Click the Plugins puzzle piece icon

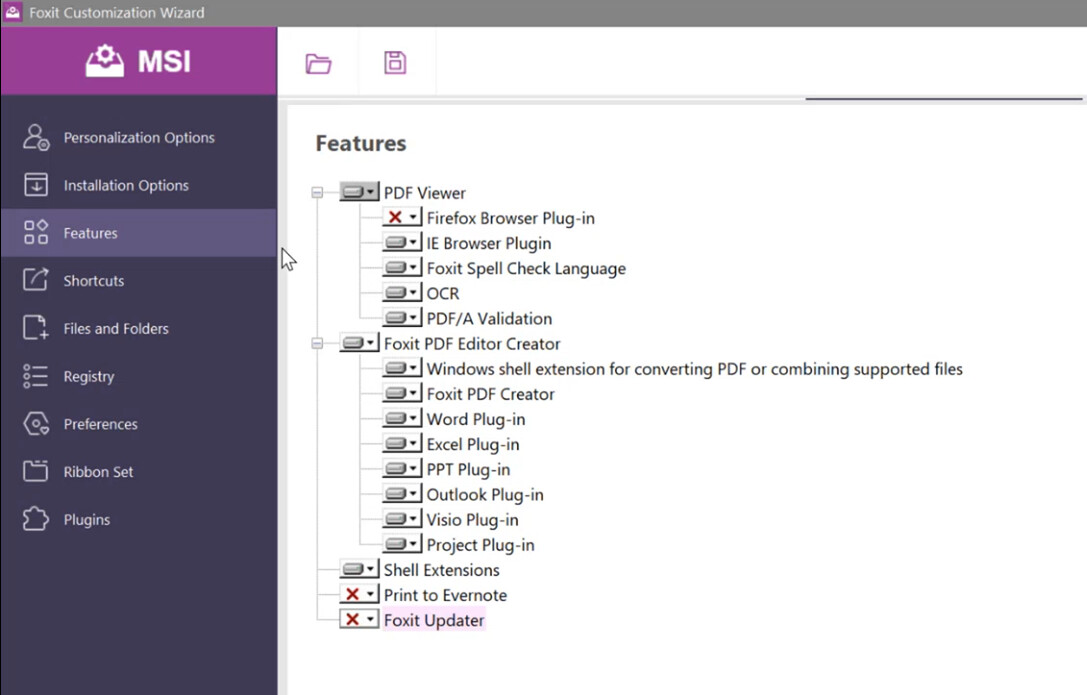(x=36, y=519)
